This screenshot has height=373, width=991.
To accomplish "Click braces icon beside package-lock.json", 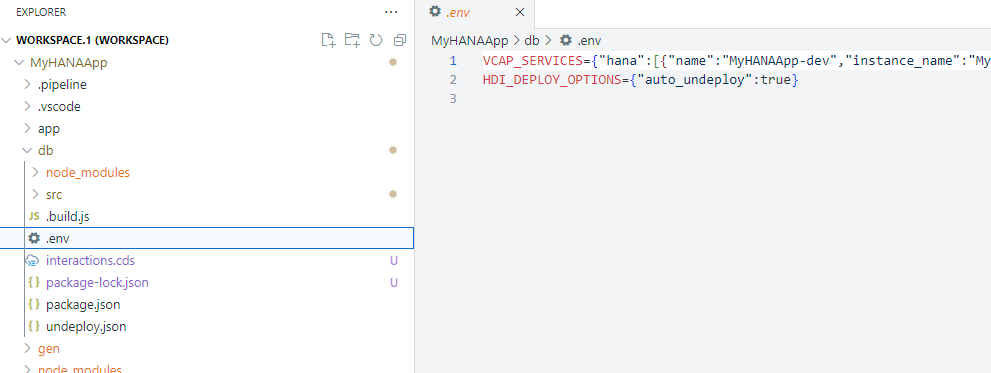I will pos(34,283).
